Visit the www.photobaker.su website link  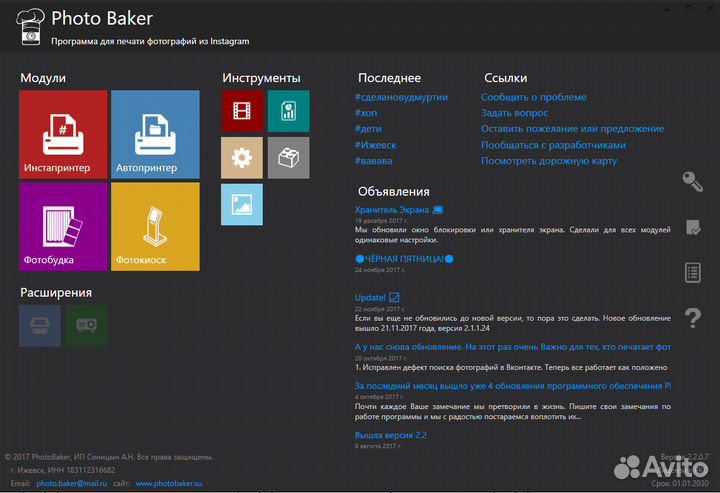click(169, 483)
